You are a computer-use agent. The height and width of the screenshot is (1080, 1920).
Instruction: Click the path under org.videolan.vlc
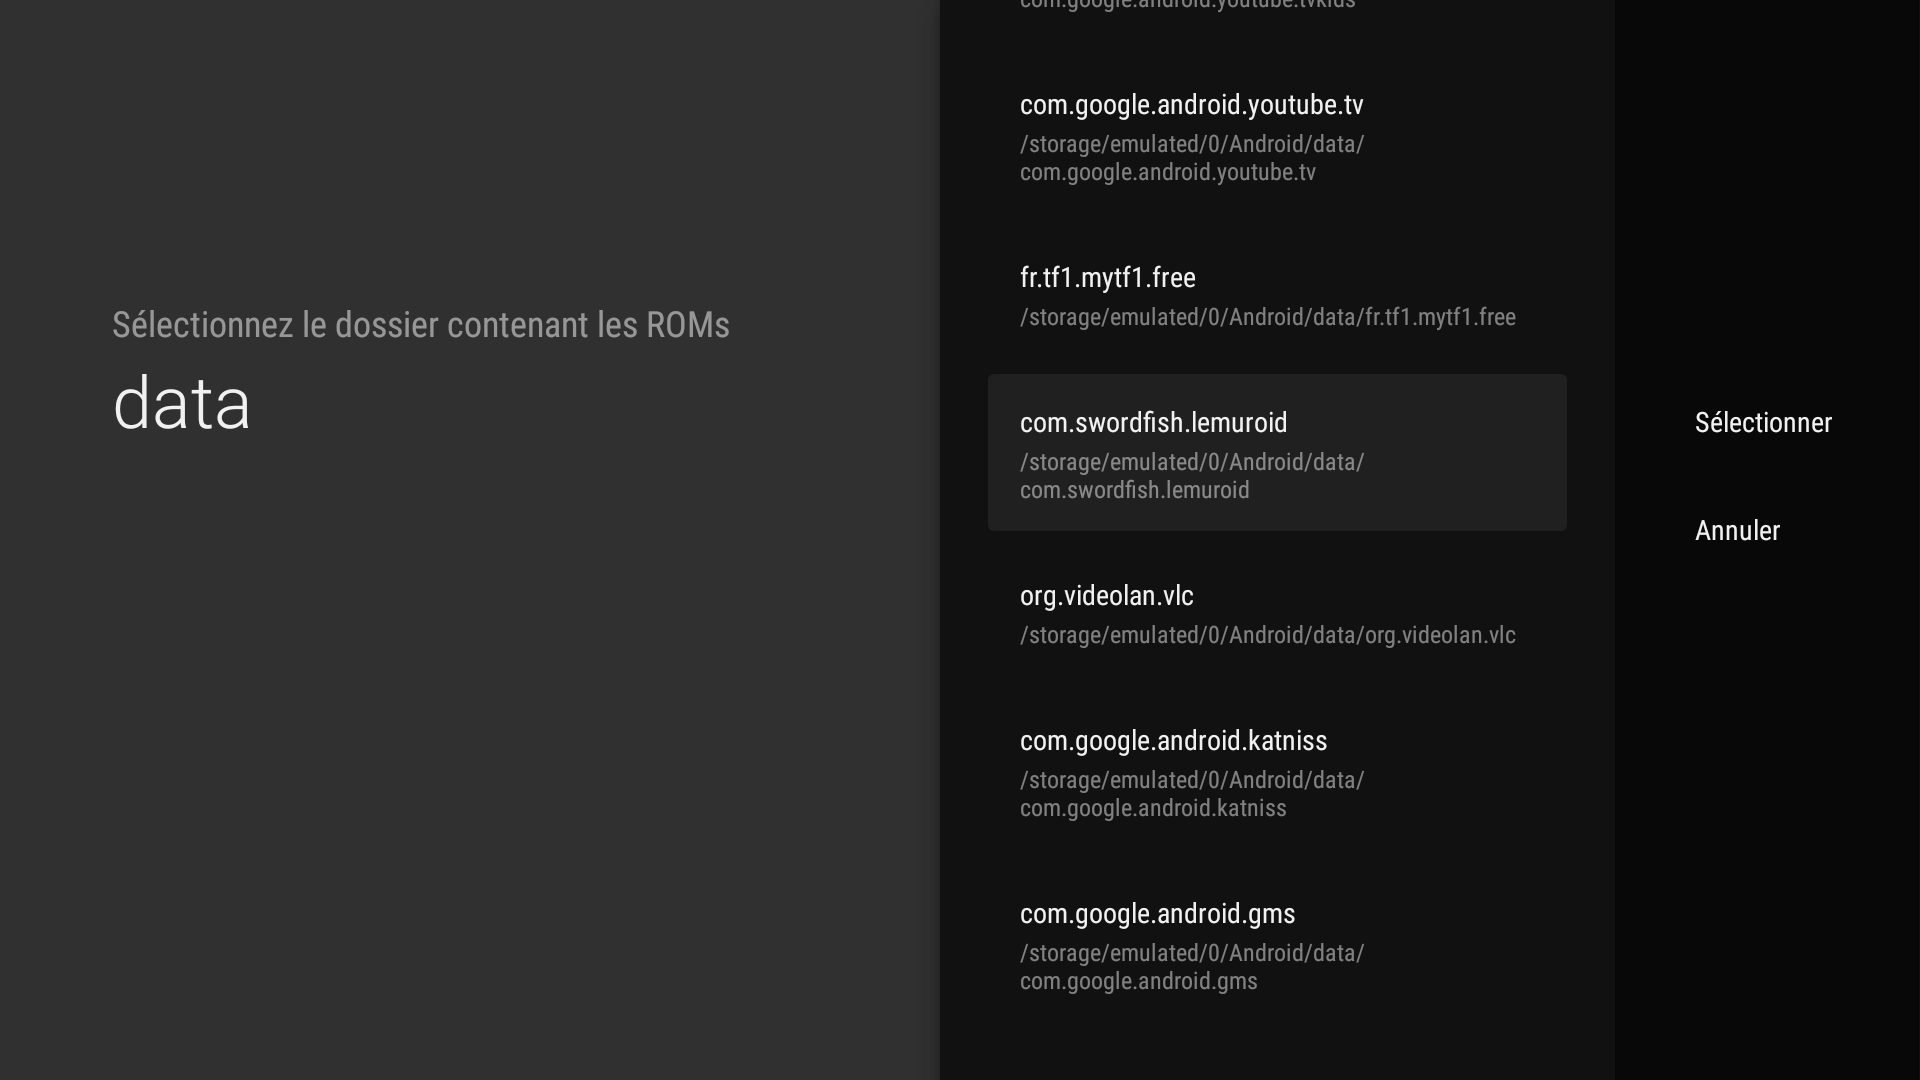coord(1267,635)
